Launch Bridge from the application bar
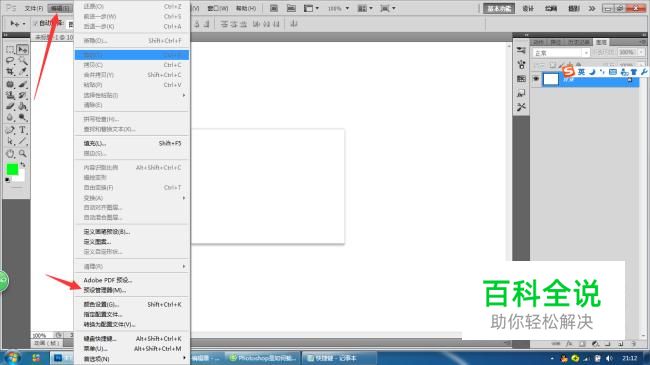 [x=274, y=8]
